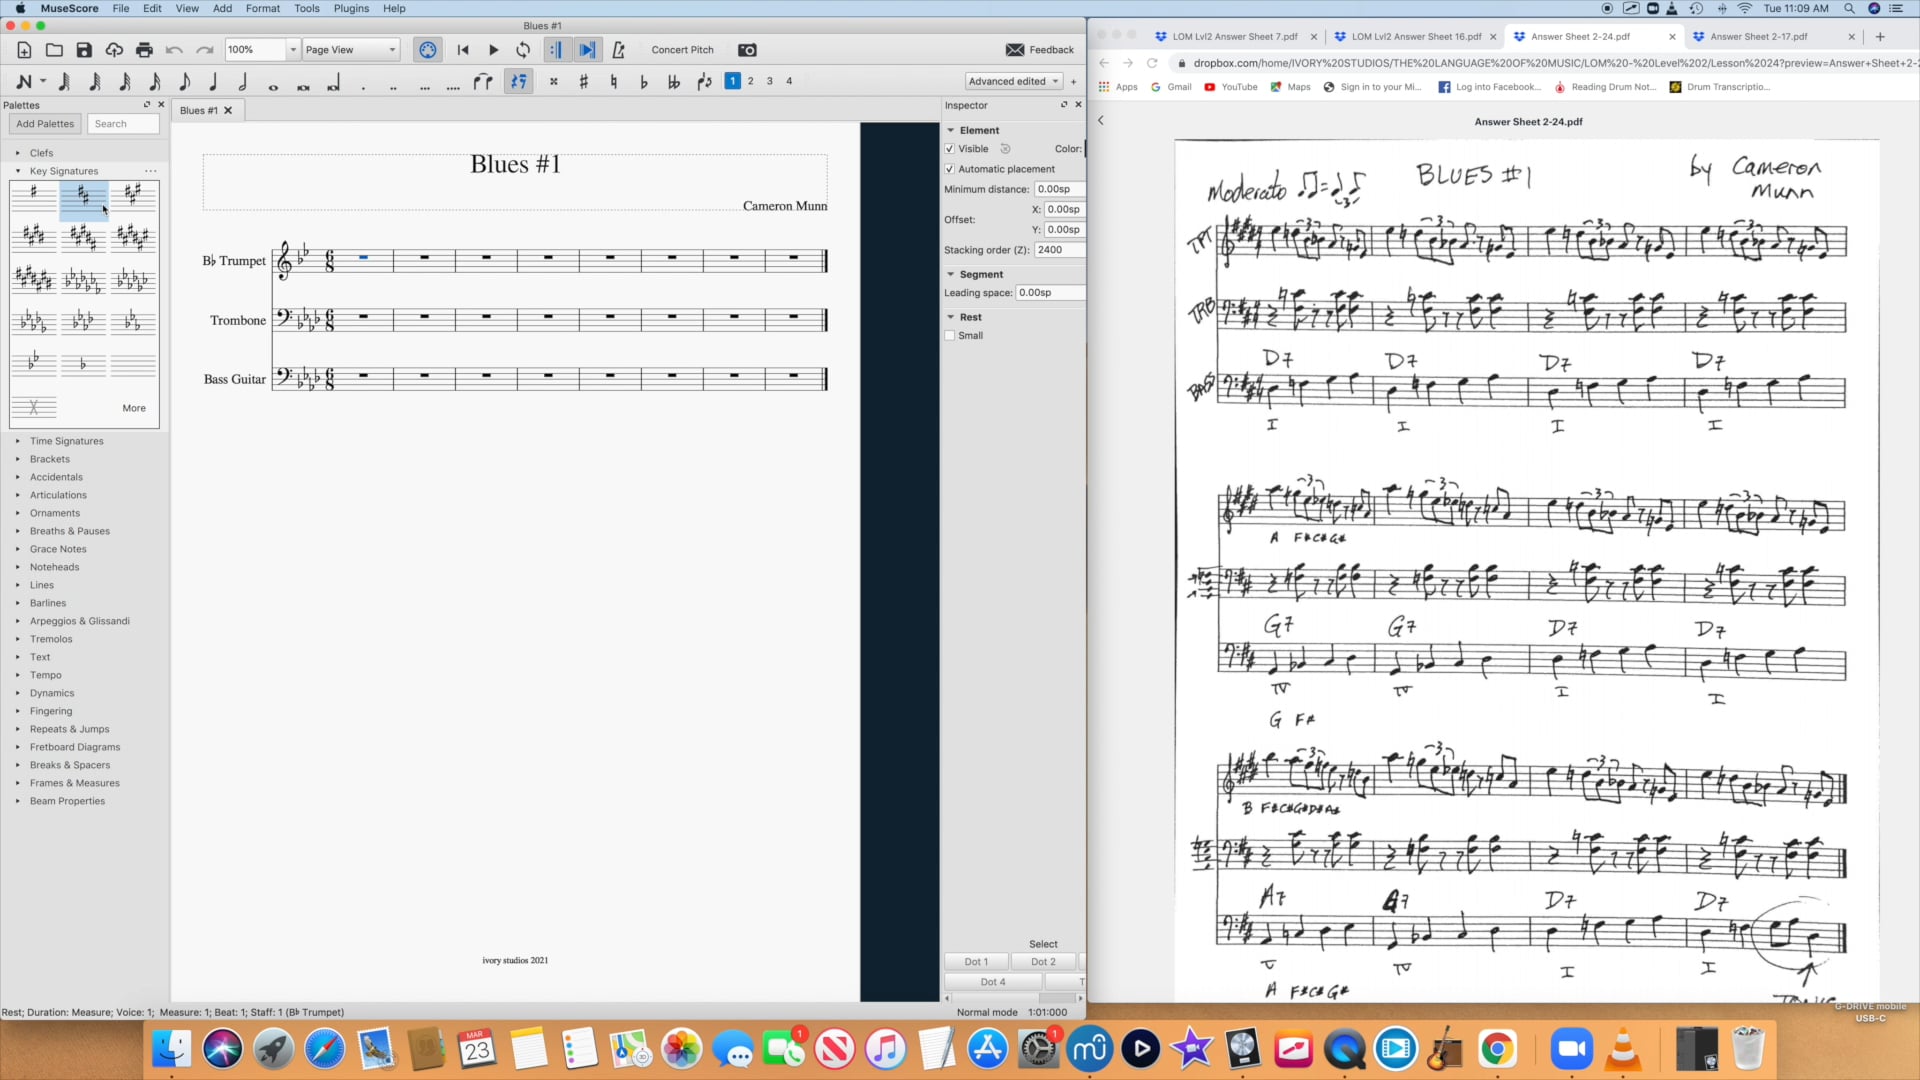Viewport: 1920px width, 1080px height.
Task: Toggle play repeats icon
Action: (x=556, y=50)
